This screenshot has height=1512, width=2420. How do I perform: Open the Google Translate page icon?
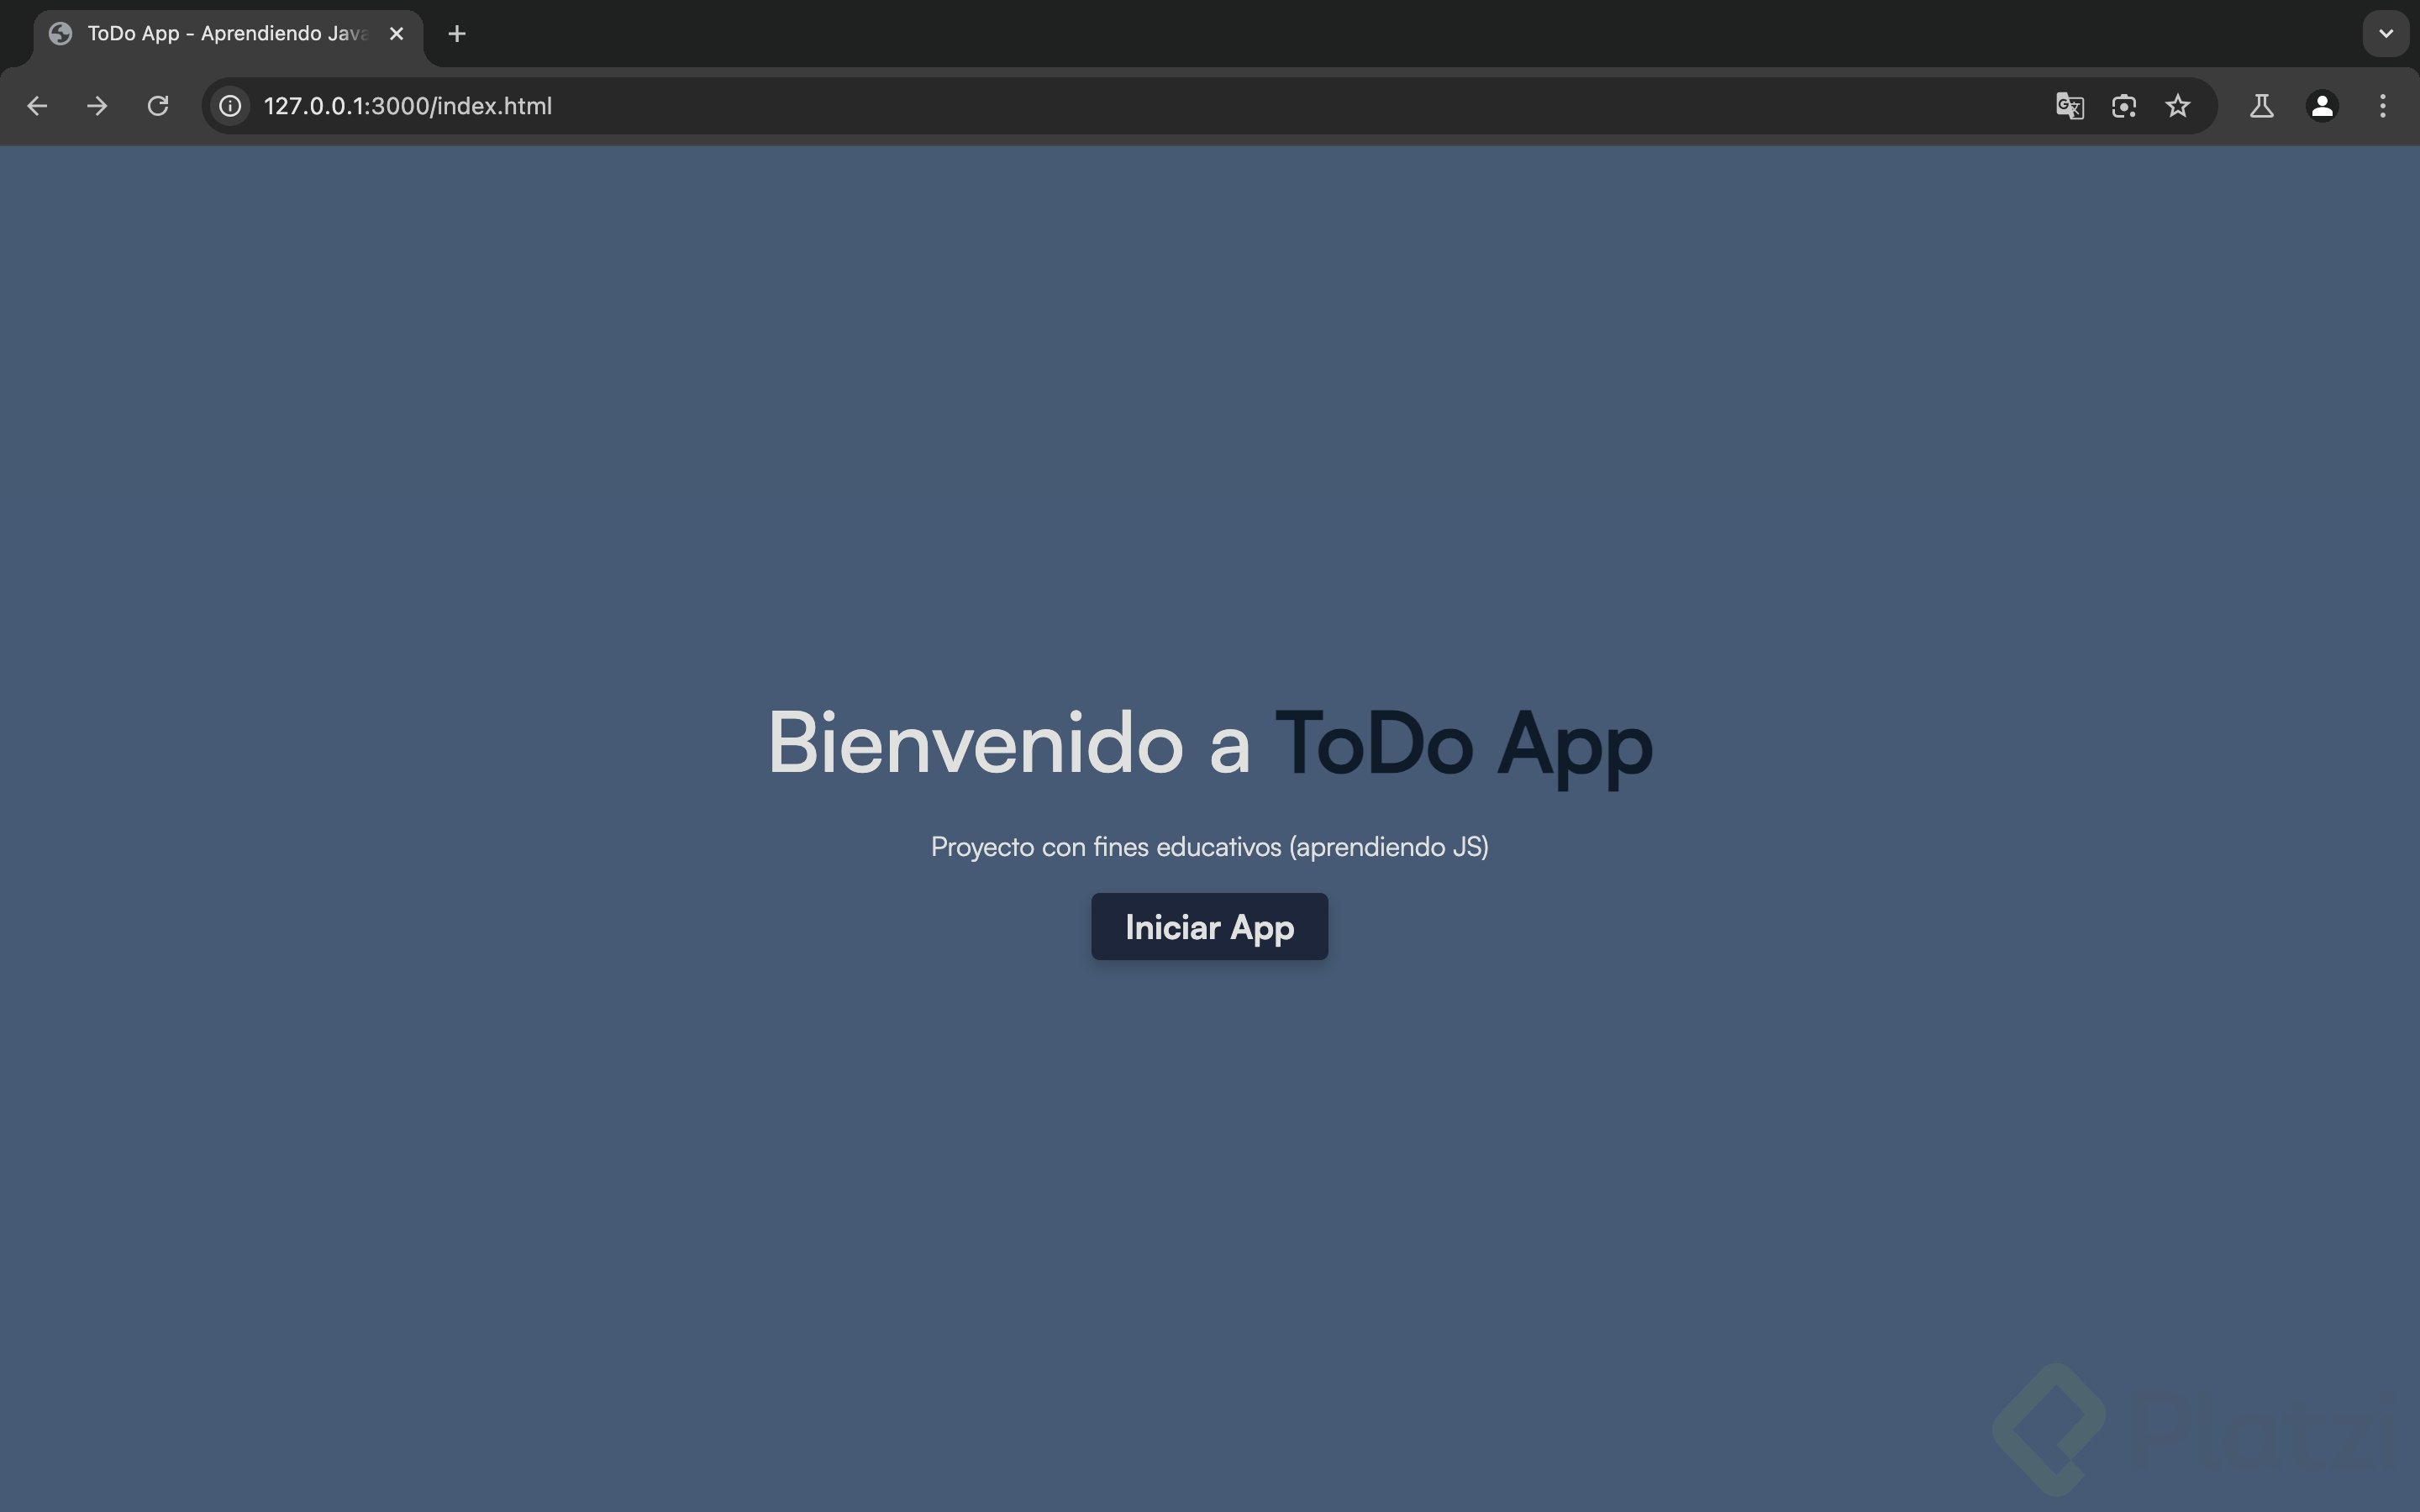point(2069,106)
